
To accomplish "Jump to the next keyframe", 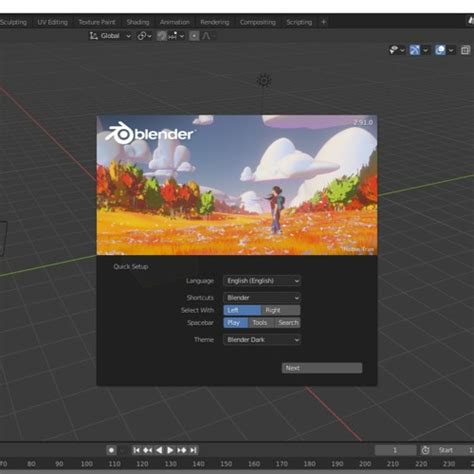I will [x=182, y=450].
